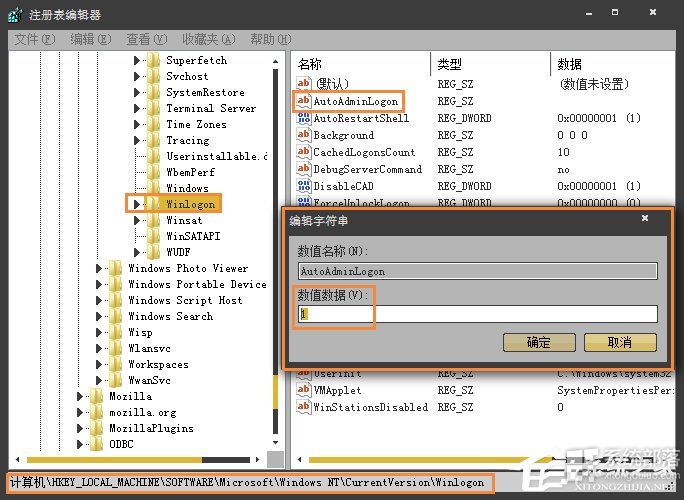Click the tree pane scroll-right arrow
The height and width of the screenshot is (500, 684).
(x=258, y=459)
